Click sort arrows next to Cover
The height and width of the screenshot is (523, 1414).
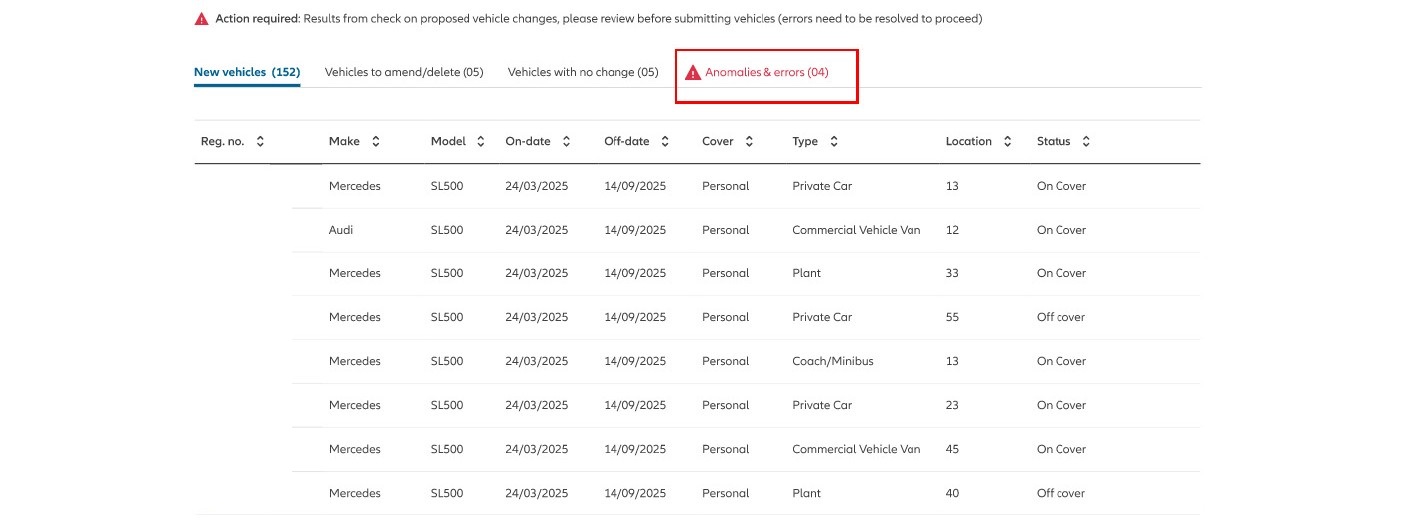click(749, 142)
